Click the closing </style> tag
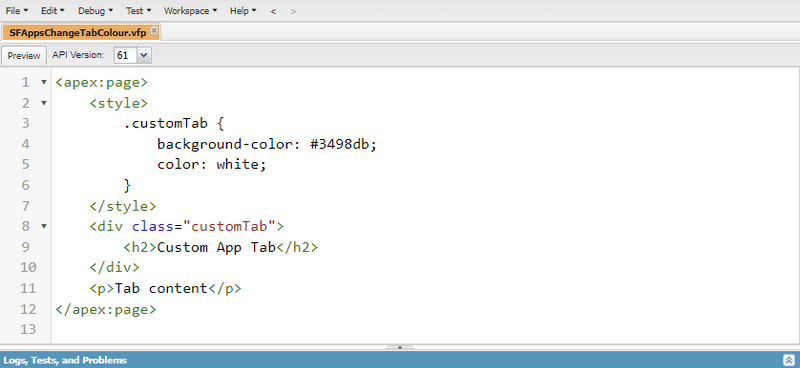Image resolution: width=800 pixels, height=368 pixels. 123,206
